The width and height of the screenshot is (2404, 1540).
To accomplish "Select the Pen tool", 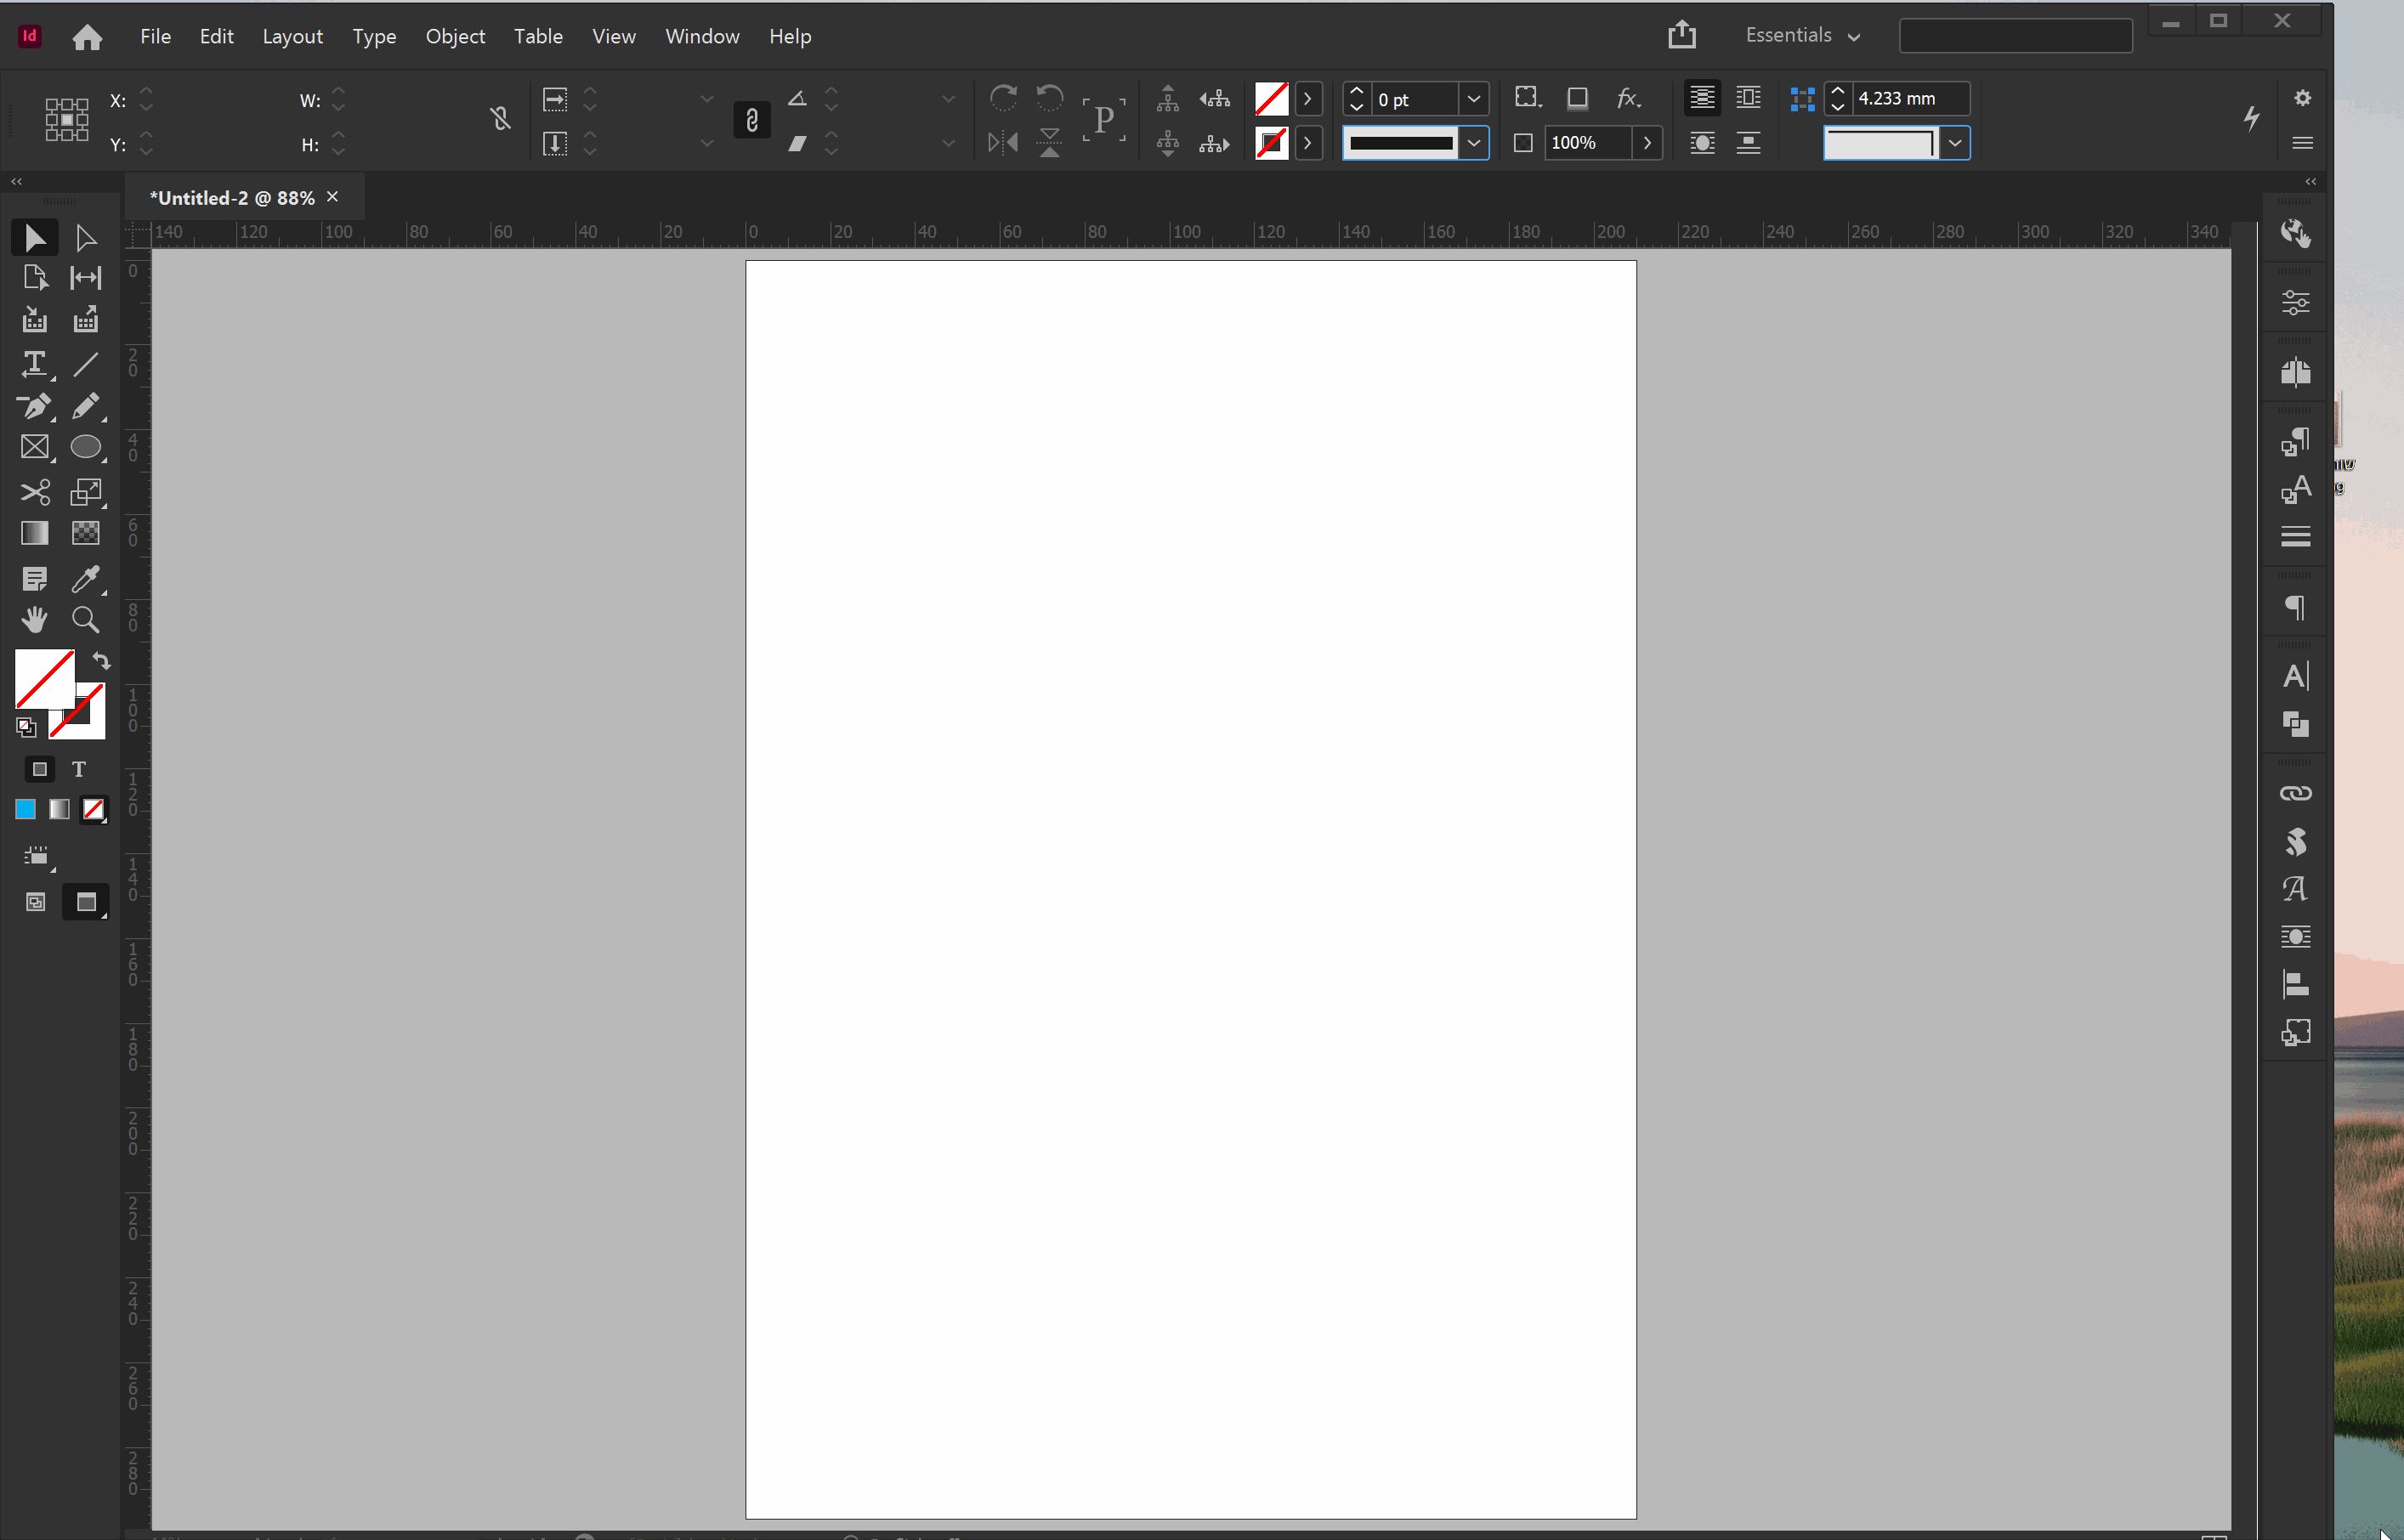I will 34,406.
